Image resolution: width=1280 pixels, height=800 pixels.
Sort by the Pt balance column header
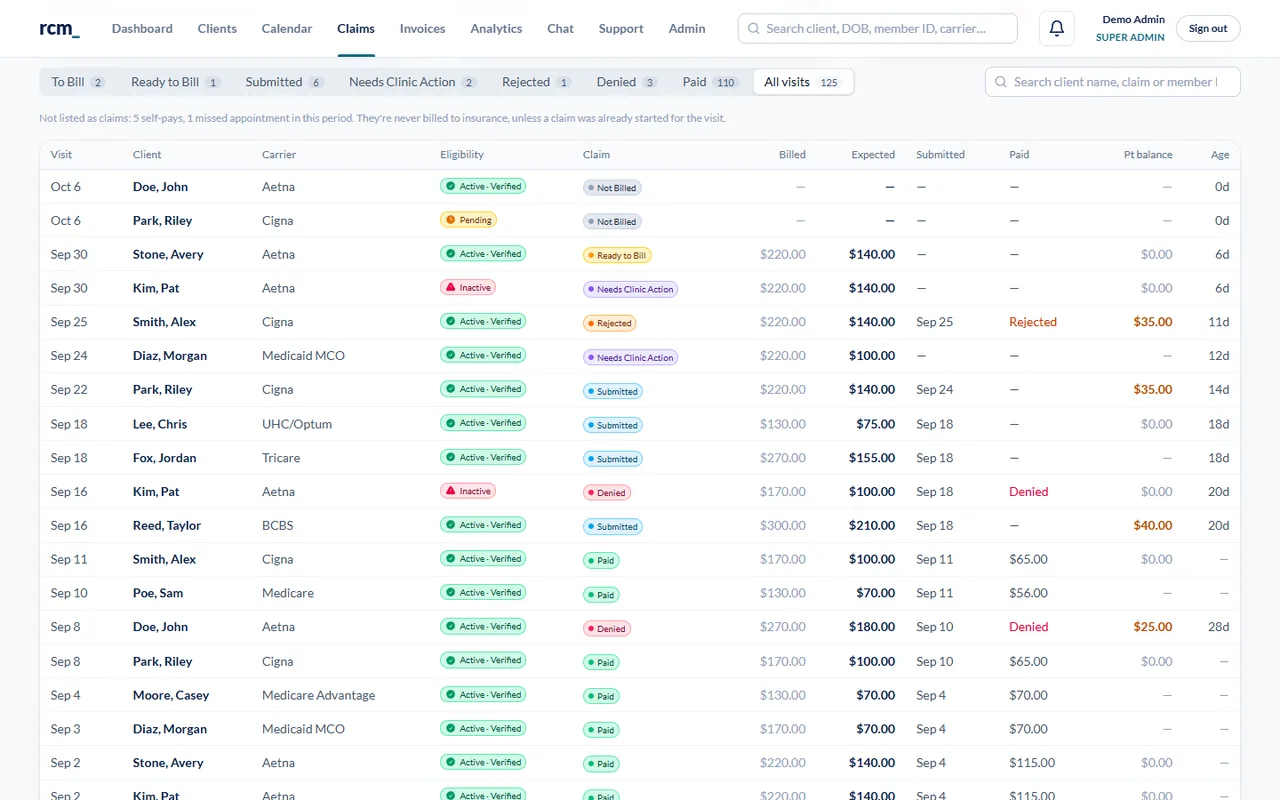coord(1148,155)
